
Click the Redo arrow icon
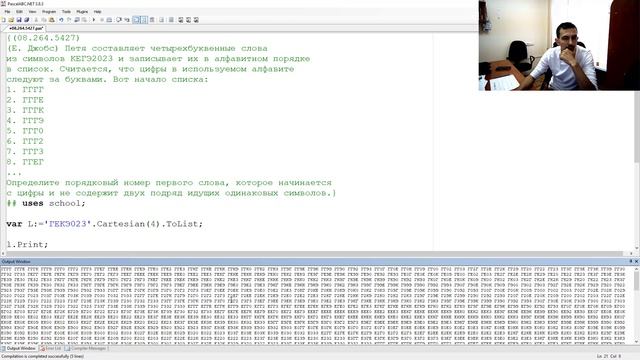tap(69, 20)
